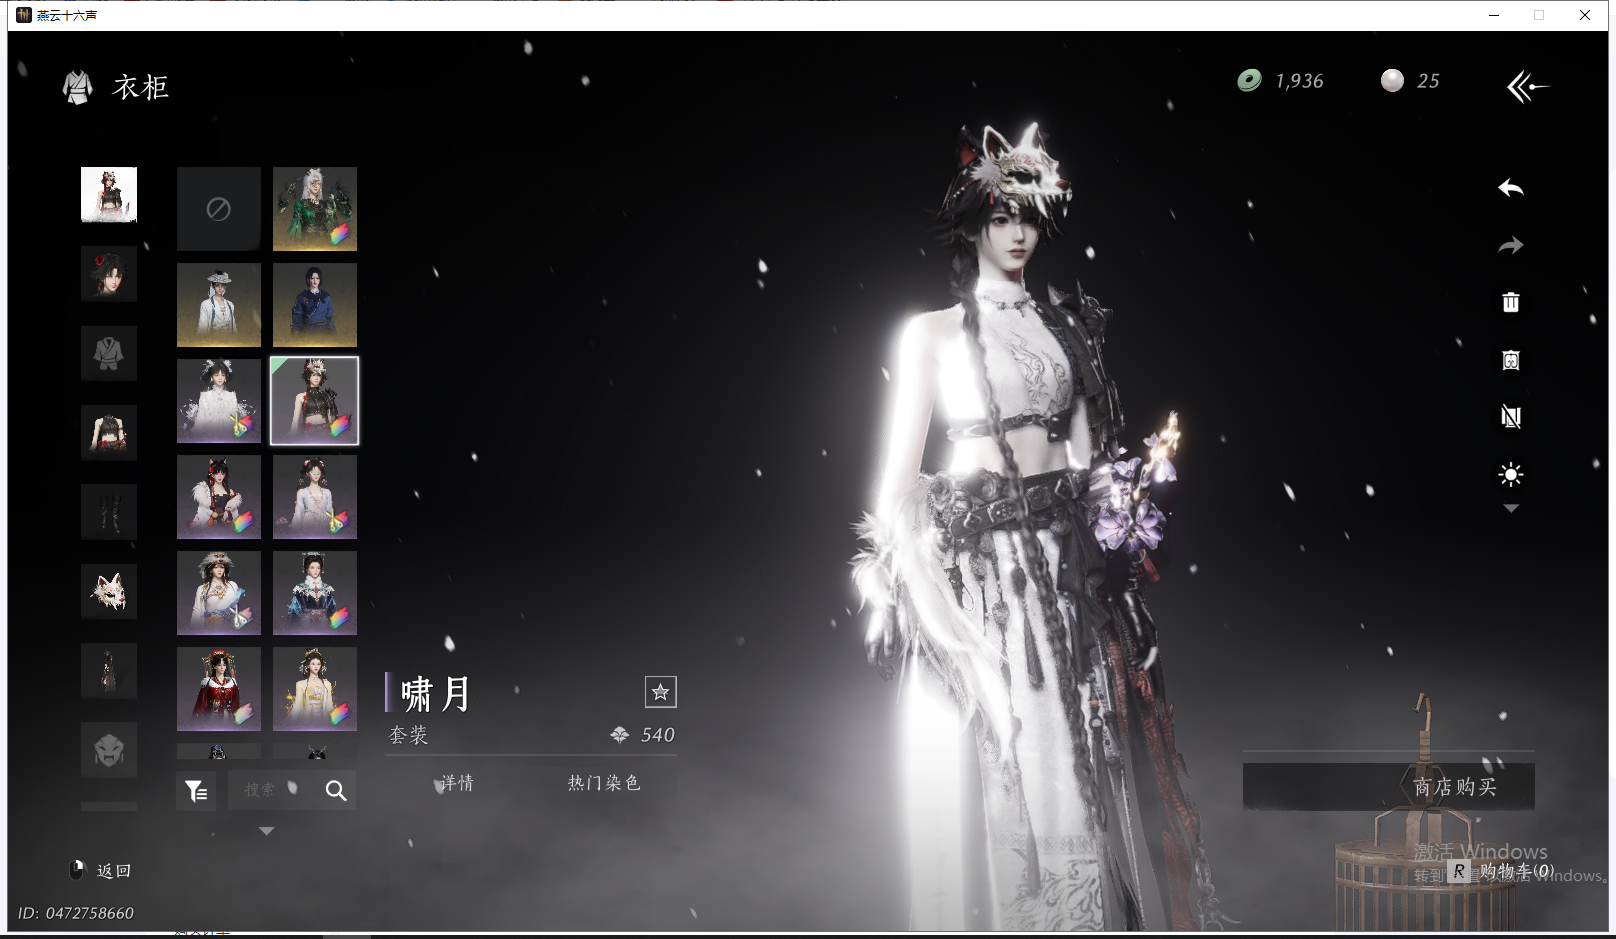Click the magnifying glass search icon

tap(336, 791)
